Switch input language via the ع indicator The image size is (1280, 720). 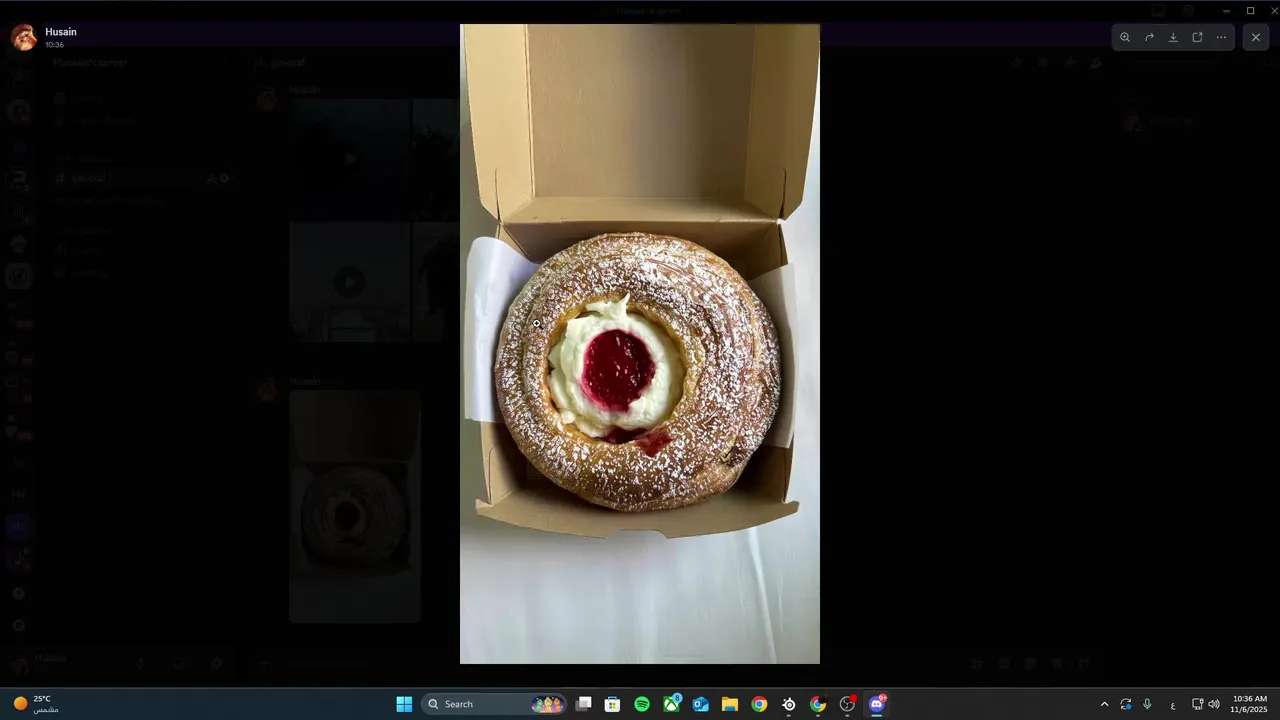[x=1172, y=705]
